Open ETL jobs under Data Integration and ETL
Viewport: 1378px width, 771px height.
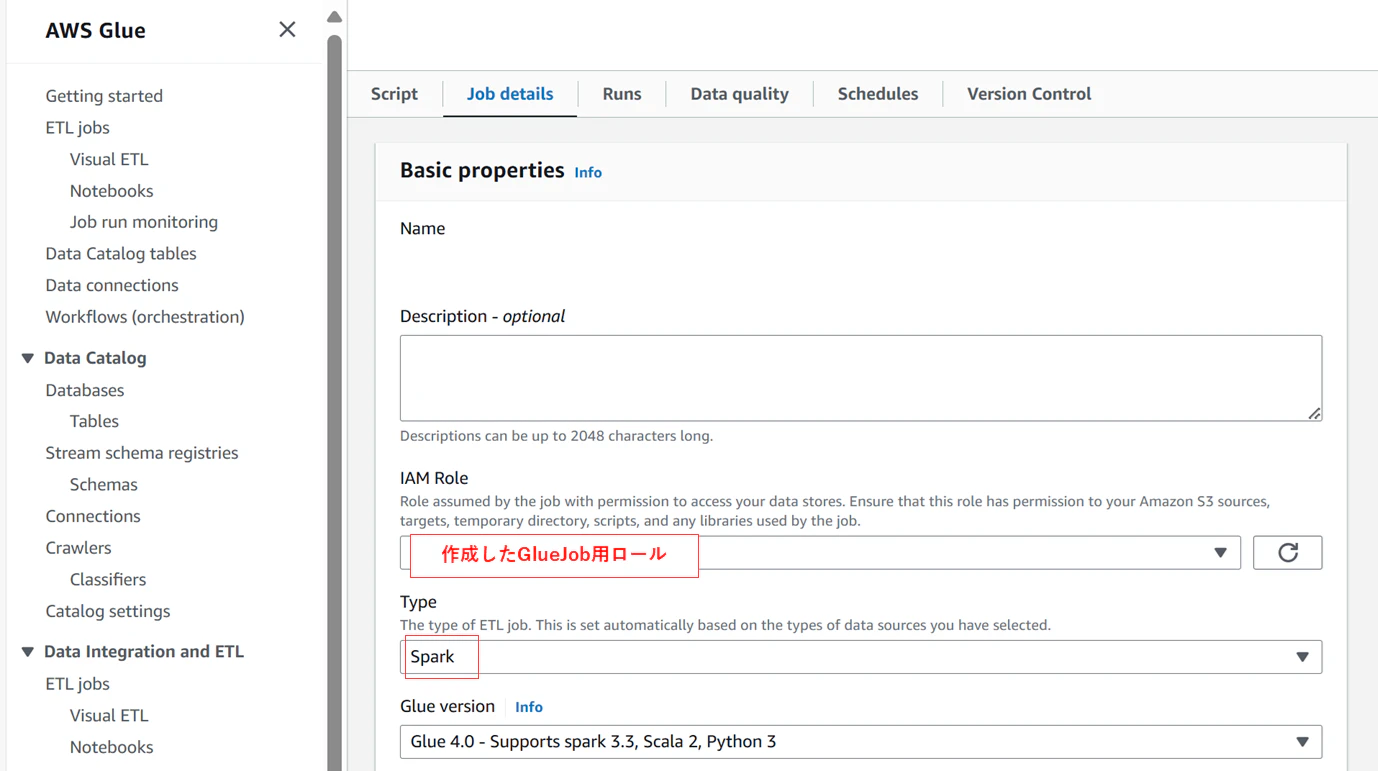pyautogui.click(x=77, y=684)
